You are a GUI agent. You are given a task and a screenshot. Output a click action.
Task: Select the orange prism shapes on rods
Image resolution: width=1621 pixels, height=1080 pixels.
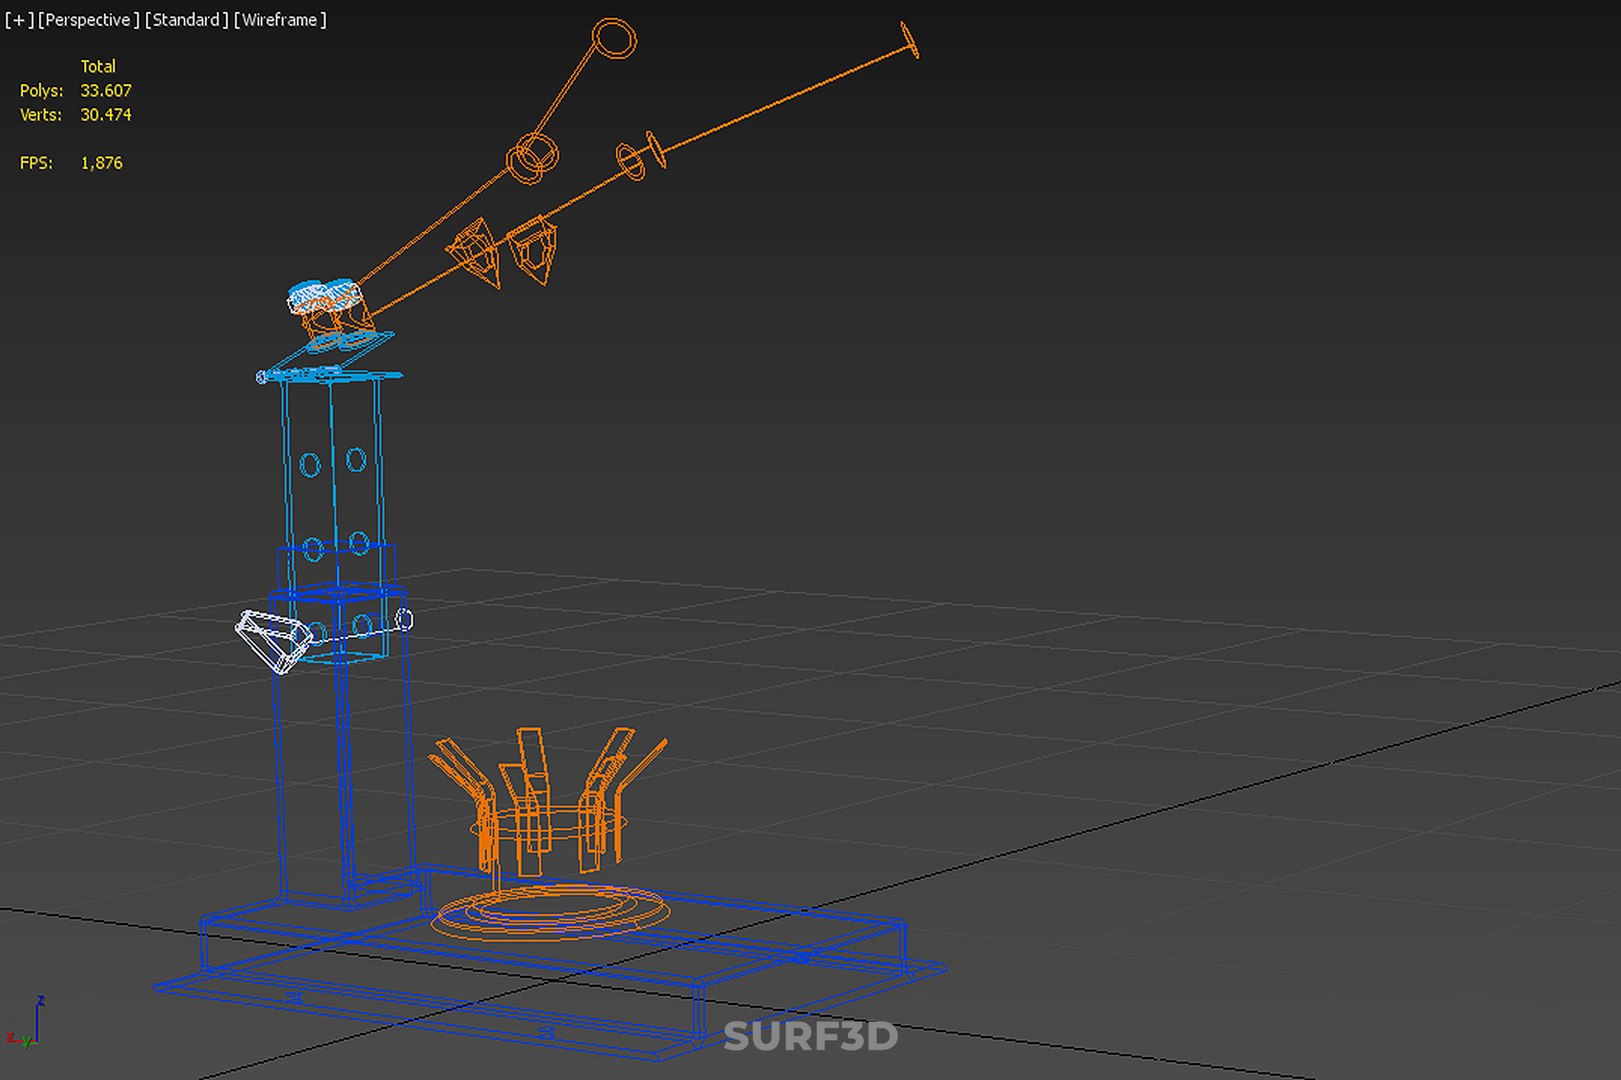tap(502, 251)
